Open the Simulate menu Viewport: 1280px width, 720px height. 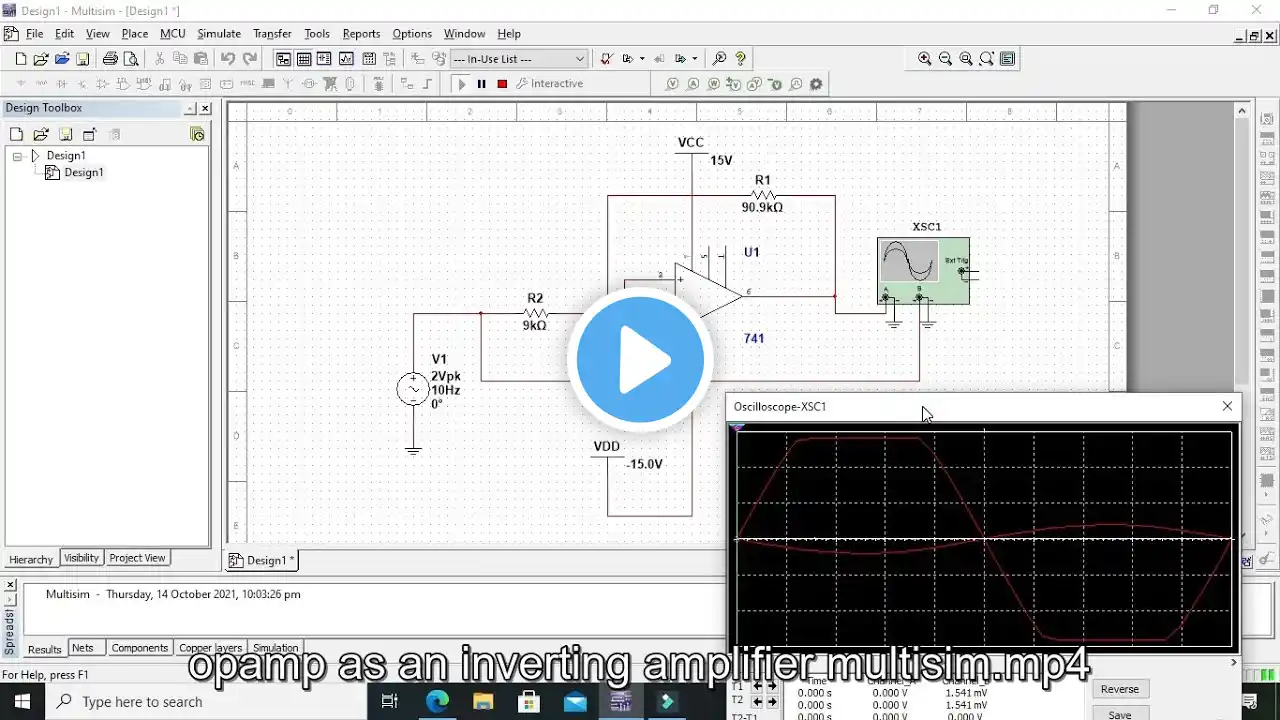219,34
